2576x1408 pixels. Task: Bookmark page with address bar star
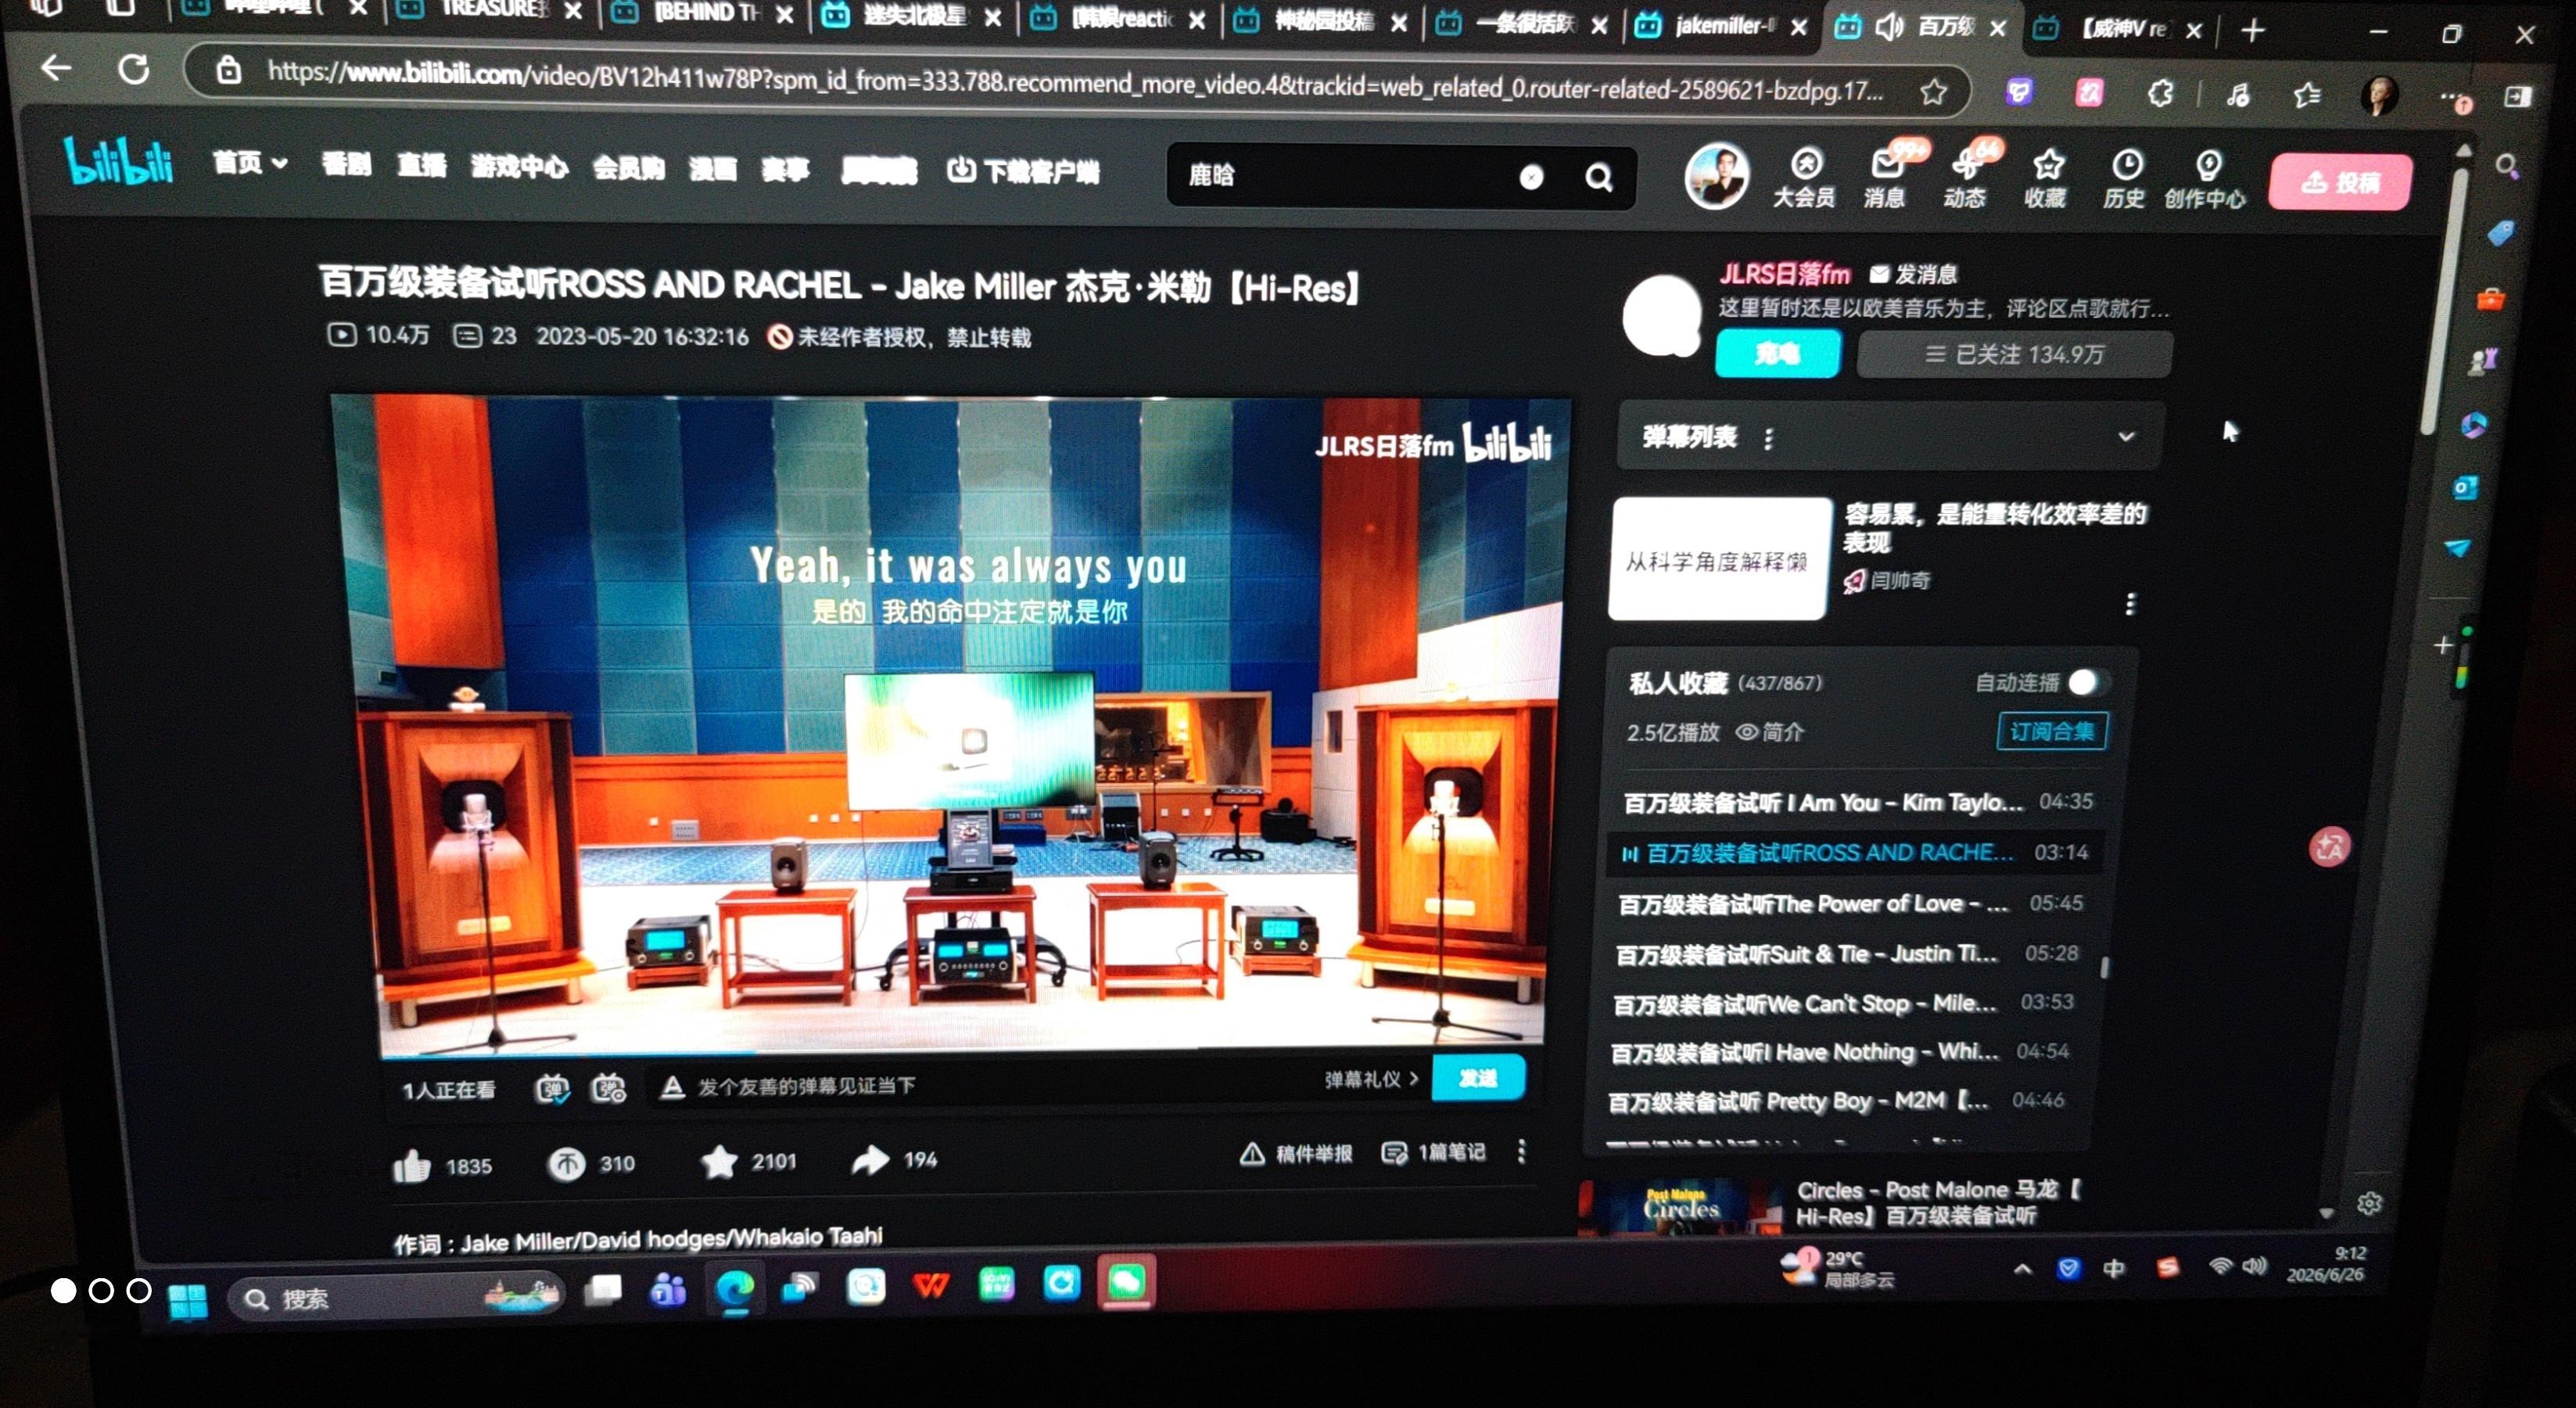click(1933, 92)
